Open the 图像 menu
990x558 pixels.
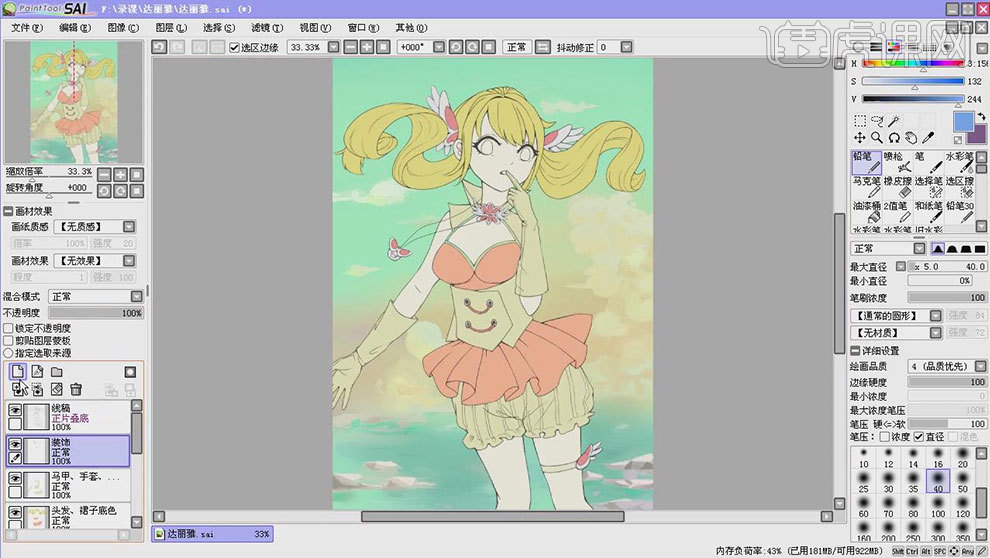[123, 28]
